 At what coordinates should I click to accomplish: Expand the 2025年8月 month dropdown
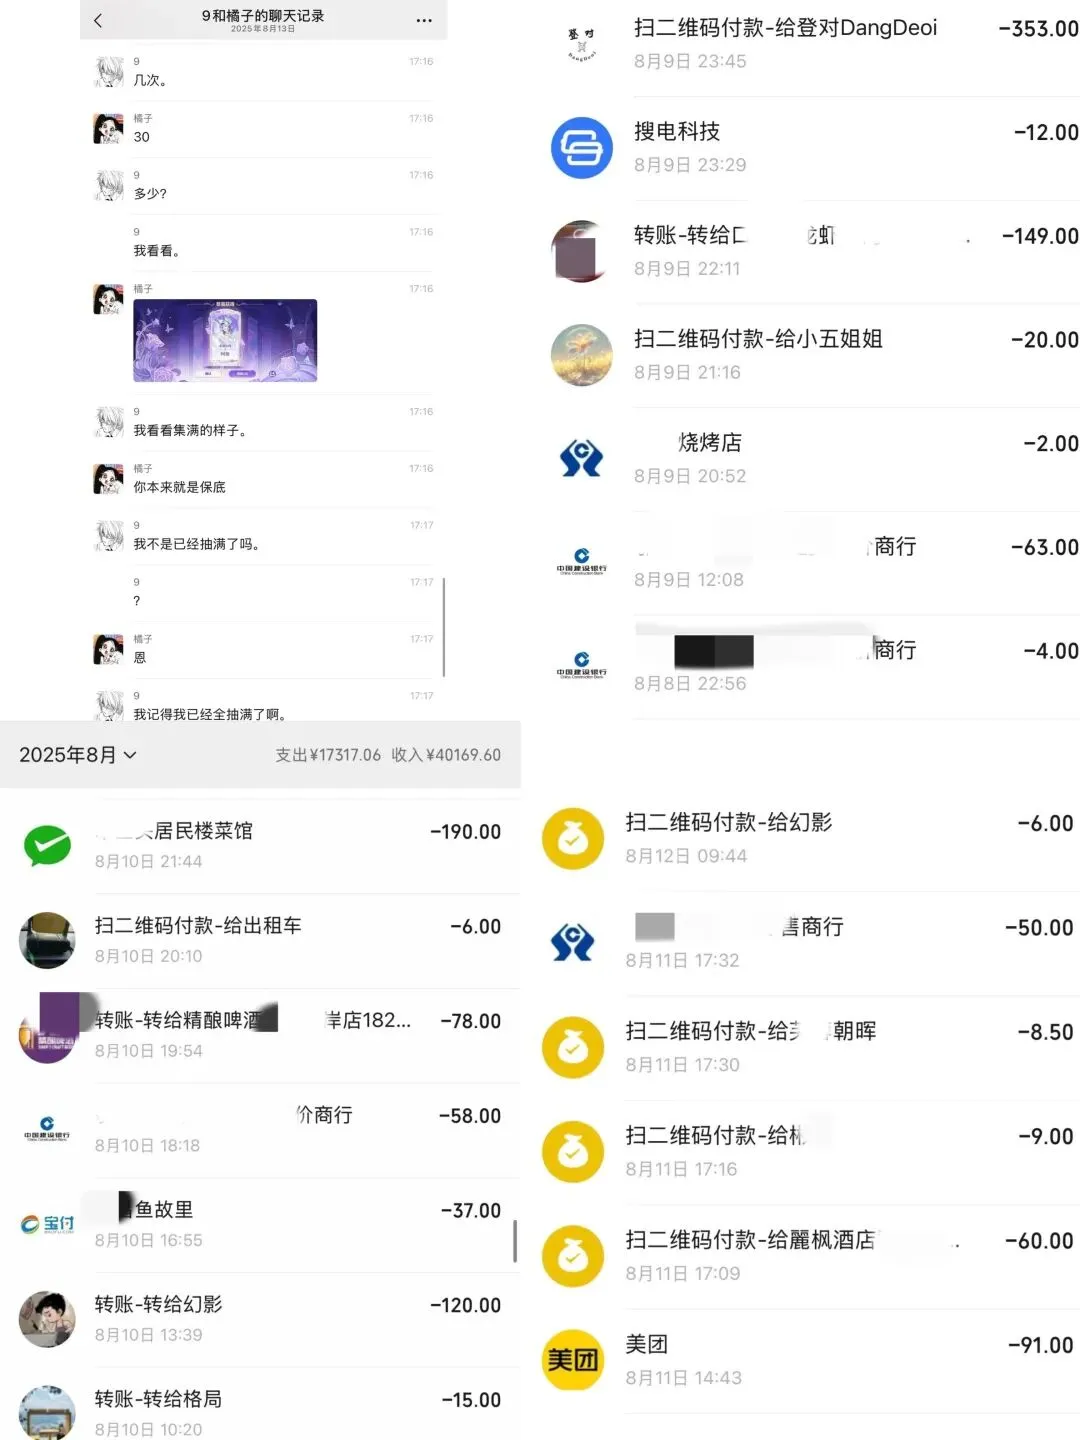[x=78, y=755]
